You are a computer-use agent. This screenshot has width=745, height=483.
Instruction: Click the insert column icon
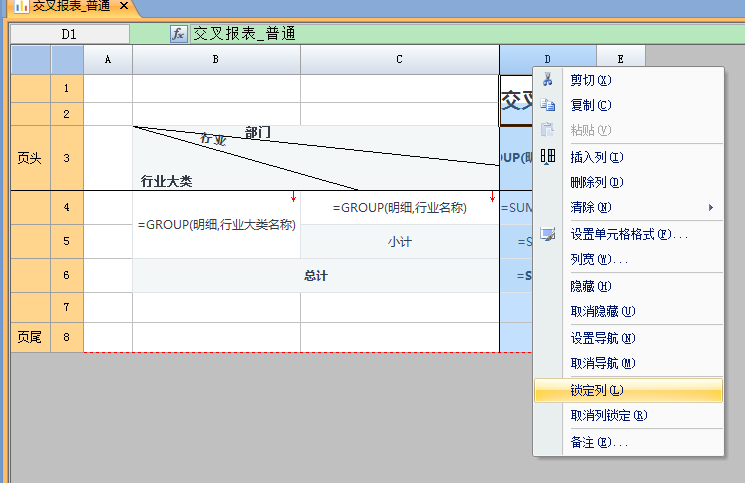547,156
